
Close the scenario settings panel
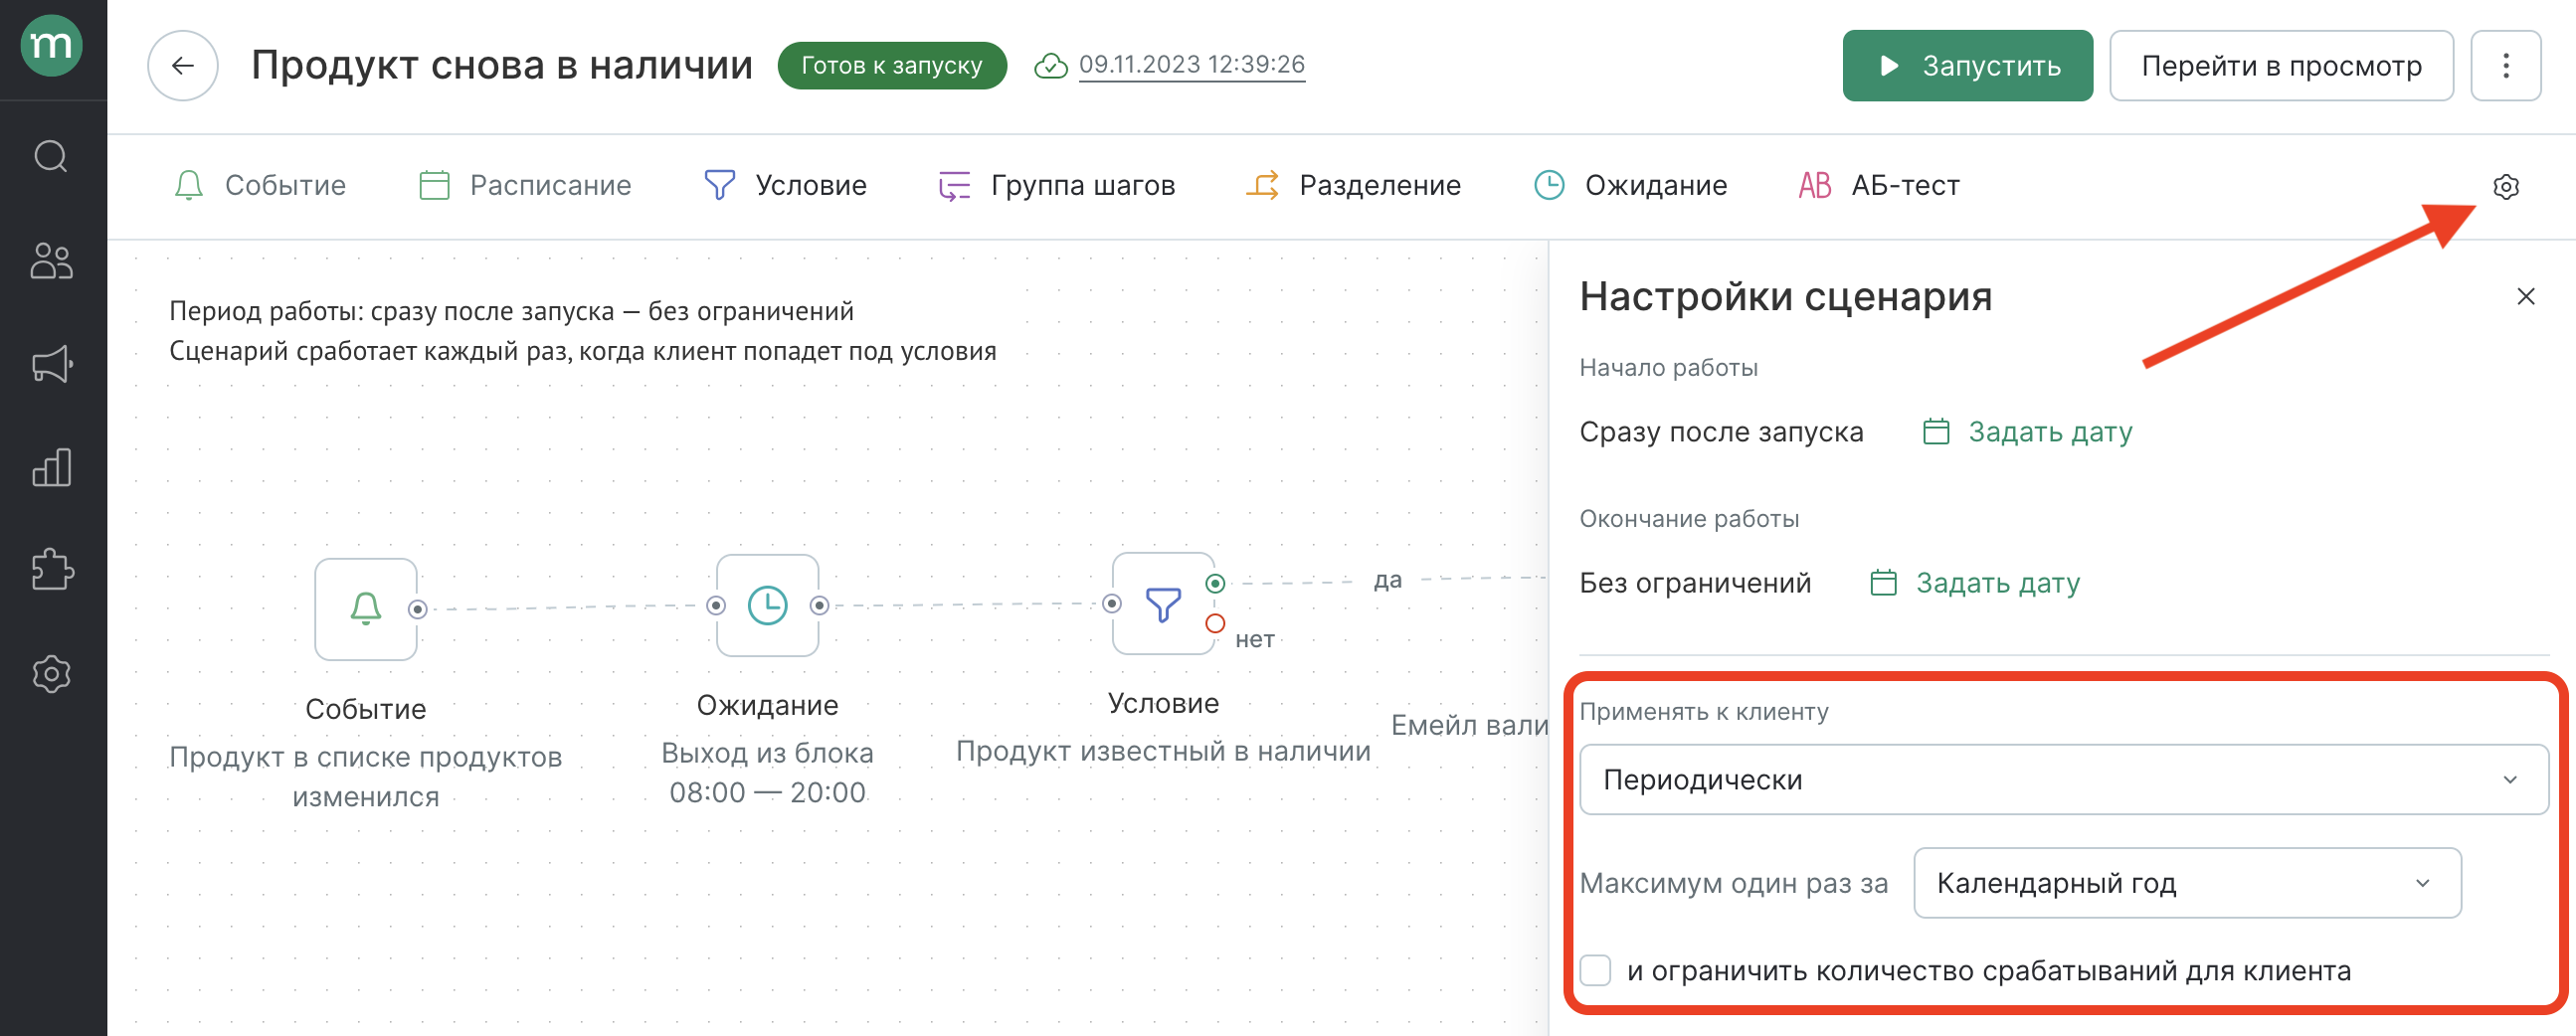pyautogui.click(x=2525, y=297)
